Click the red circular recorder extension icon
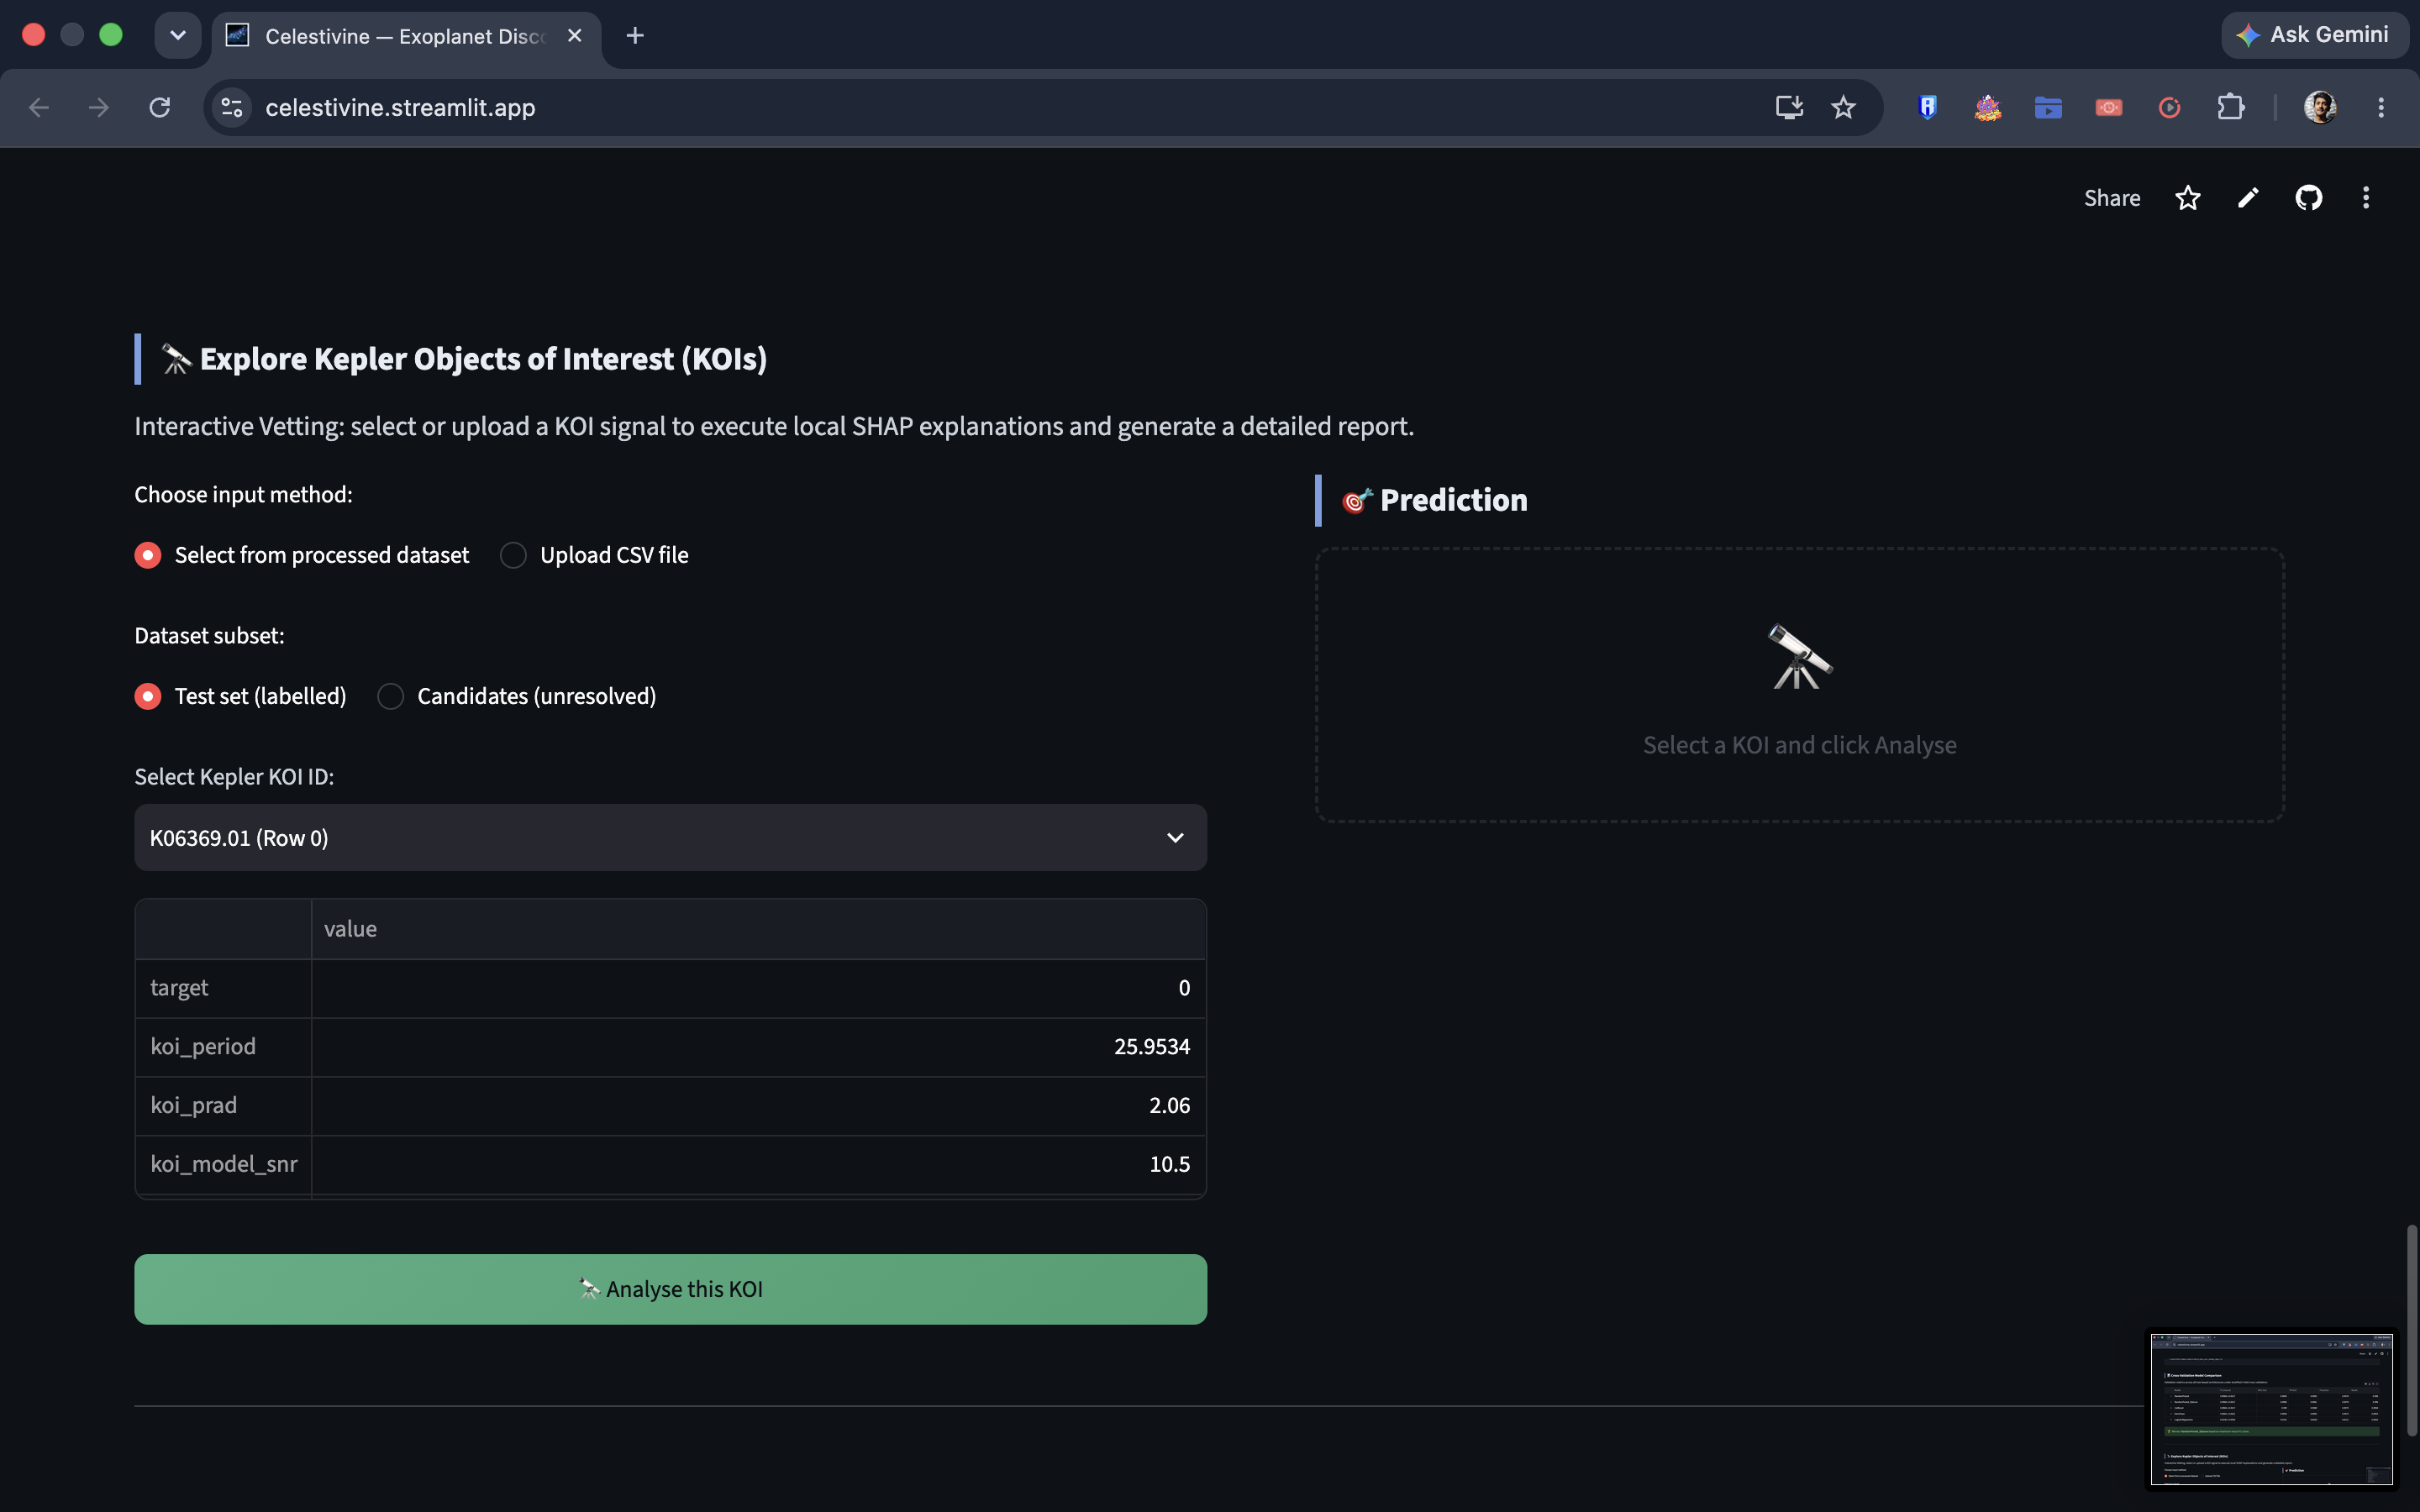Image resolution: width=2420 pixels, height=1512 pixels. pos(2169,107)
